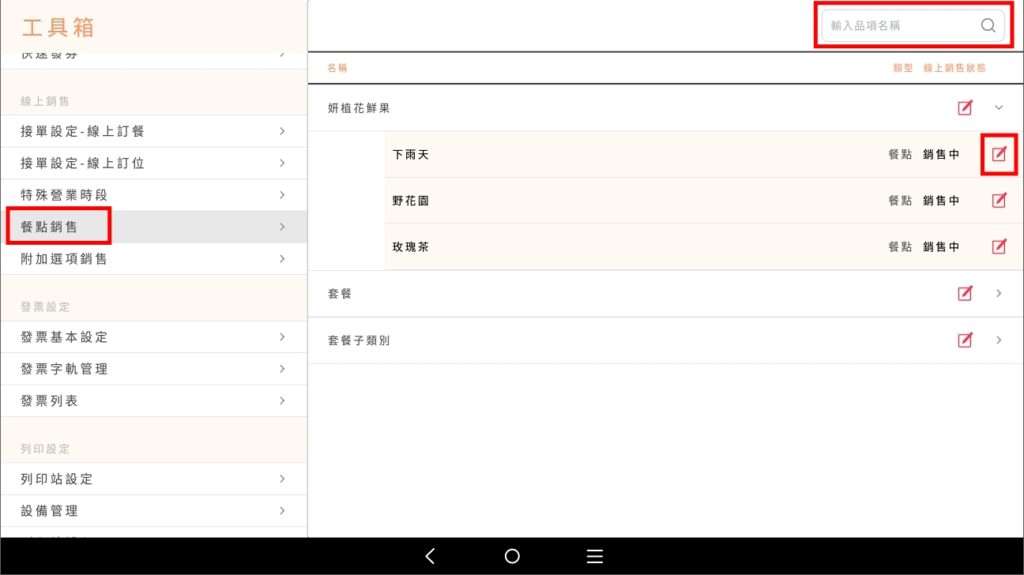
Task: Edit the 妍植花鮮果 category
Action: (x=965, y=108)
